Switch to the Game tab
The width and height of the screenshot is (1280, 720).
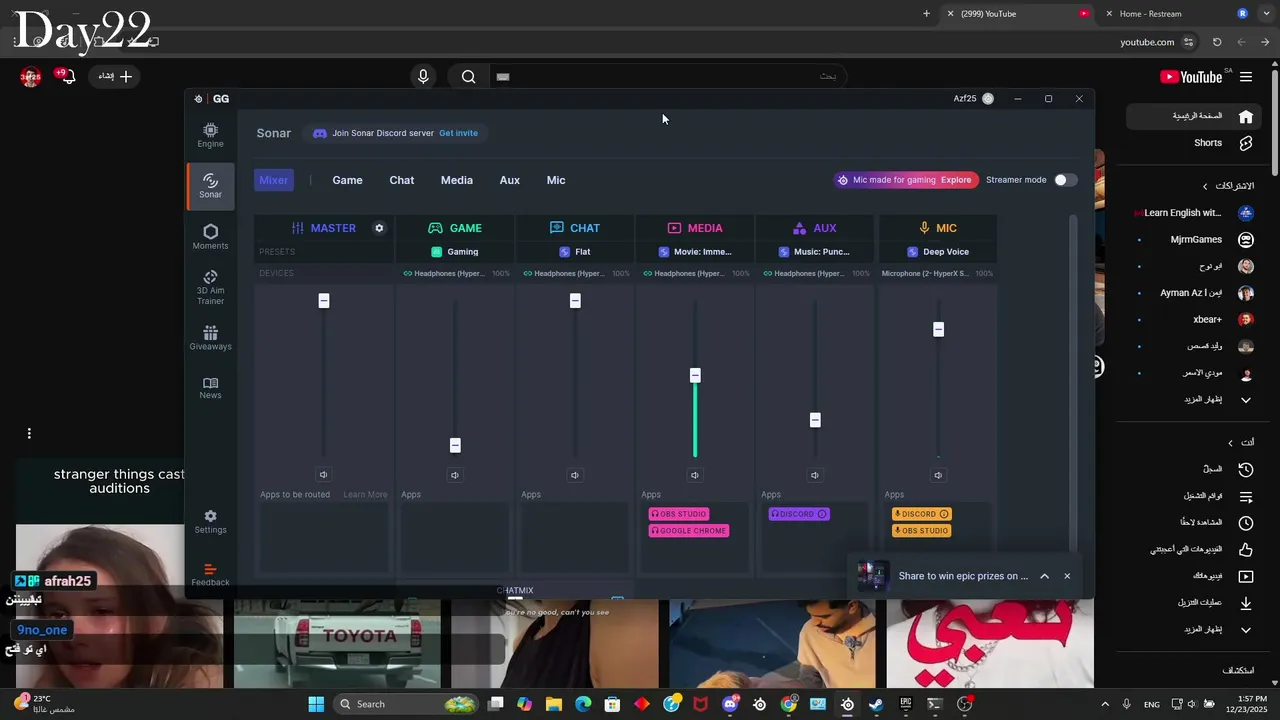click(347, 180)
